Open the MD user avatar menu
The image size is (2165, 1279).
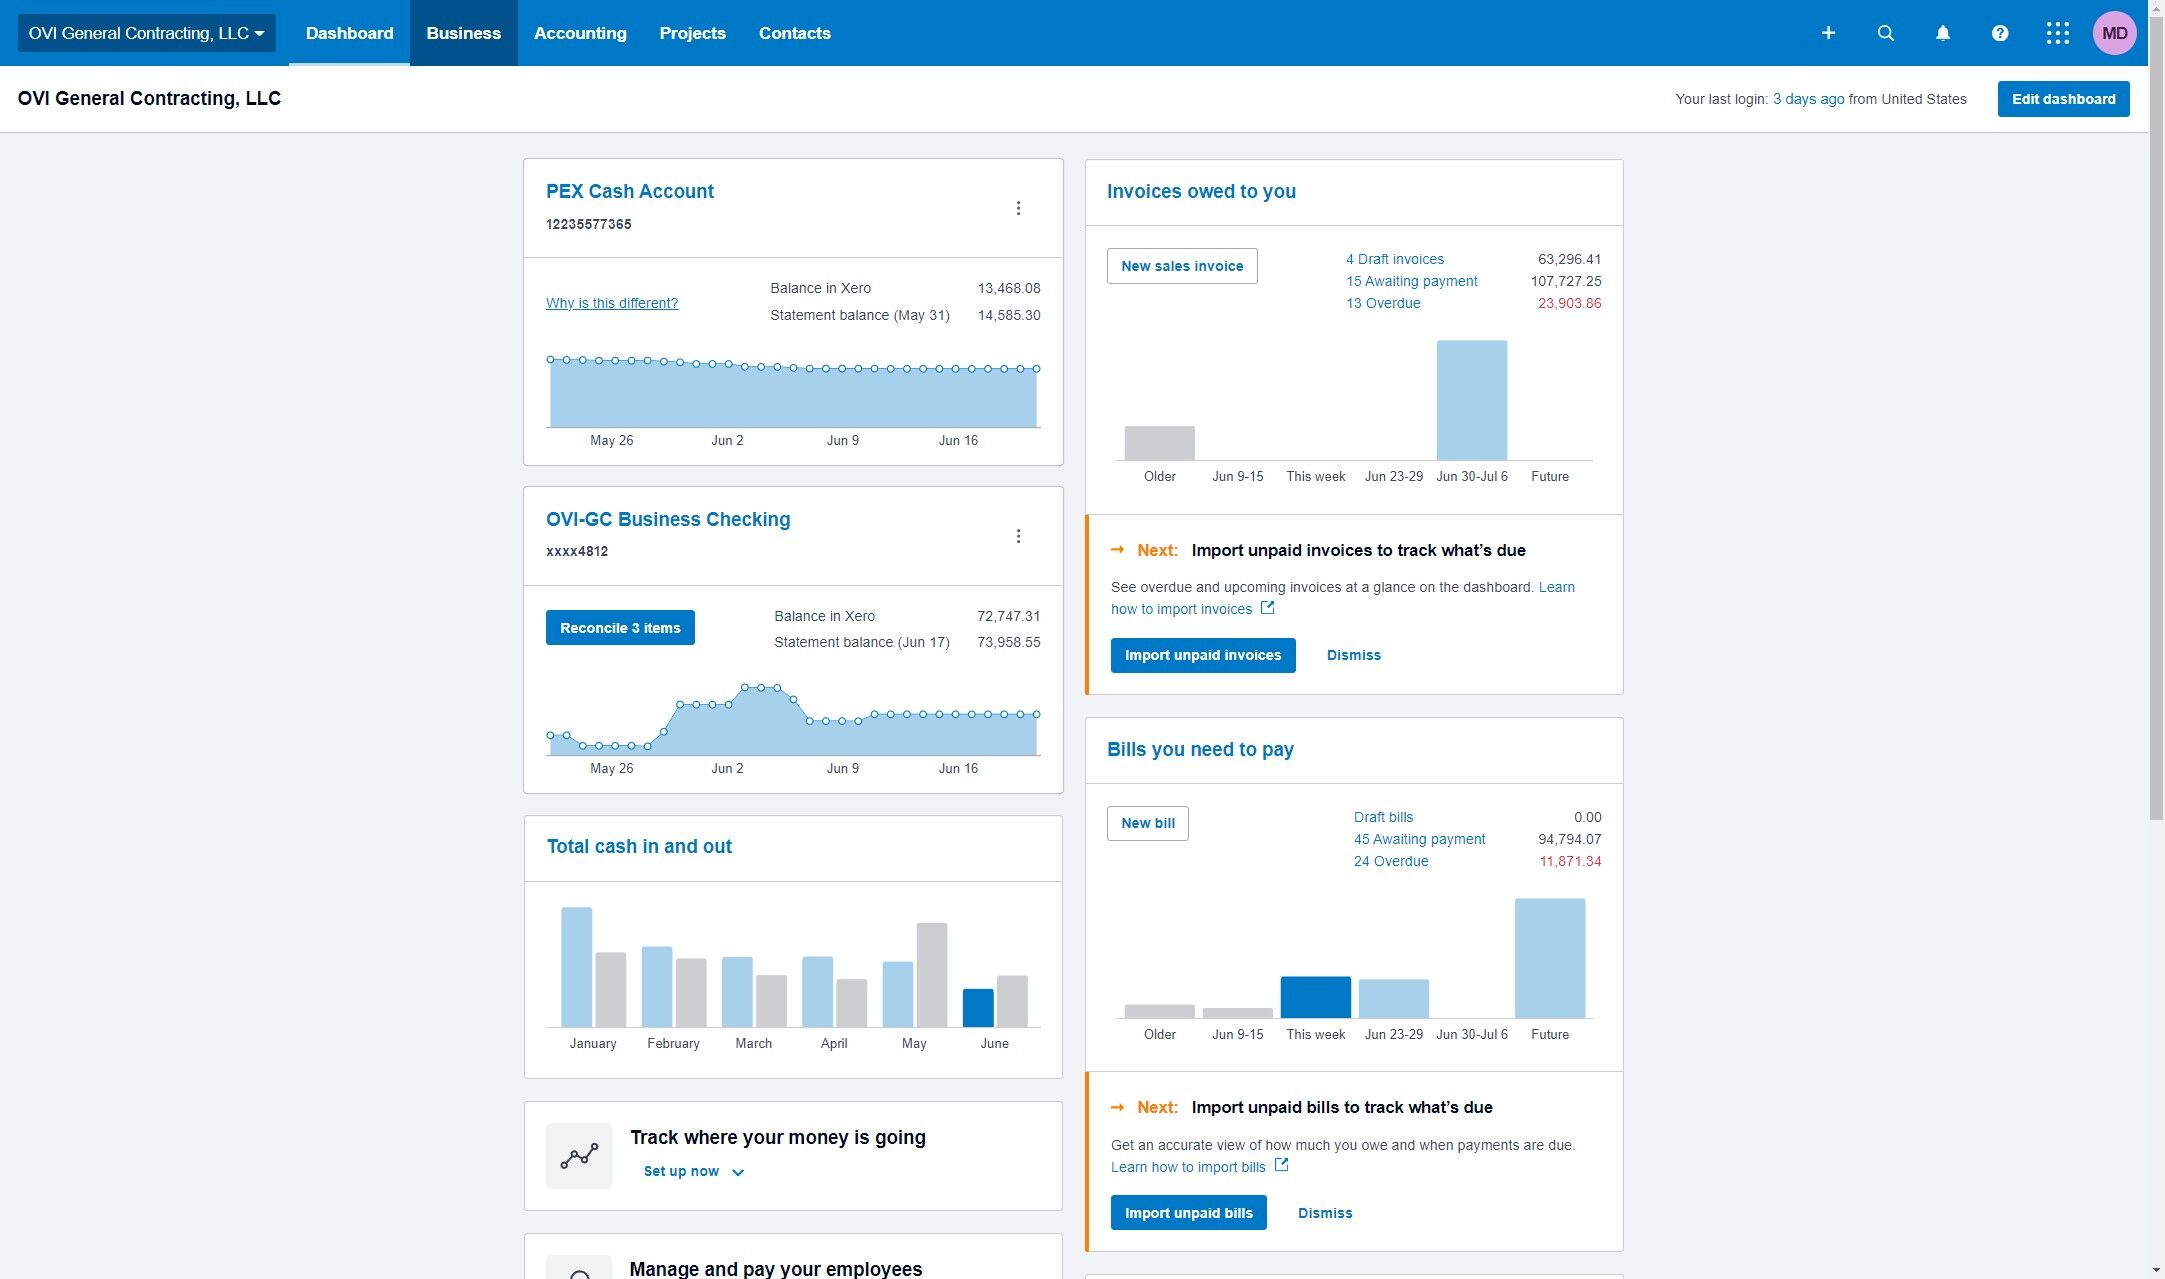point(2114,33)
